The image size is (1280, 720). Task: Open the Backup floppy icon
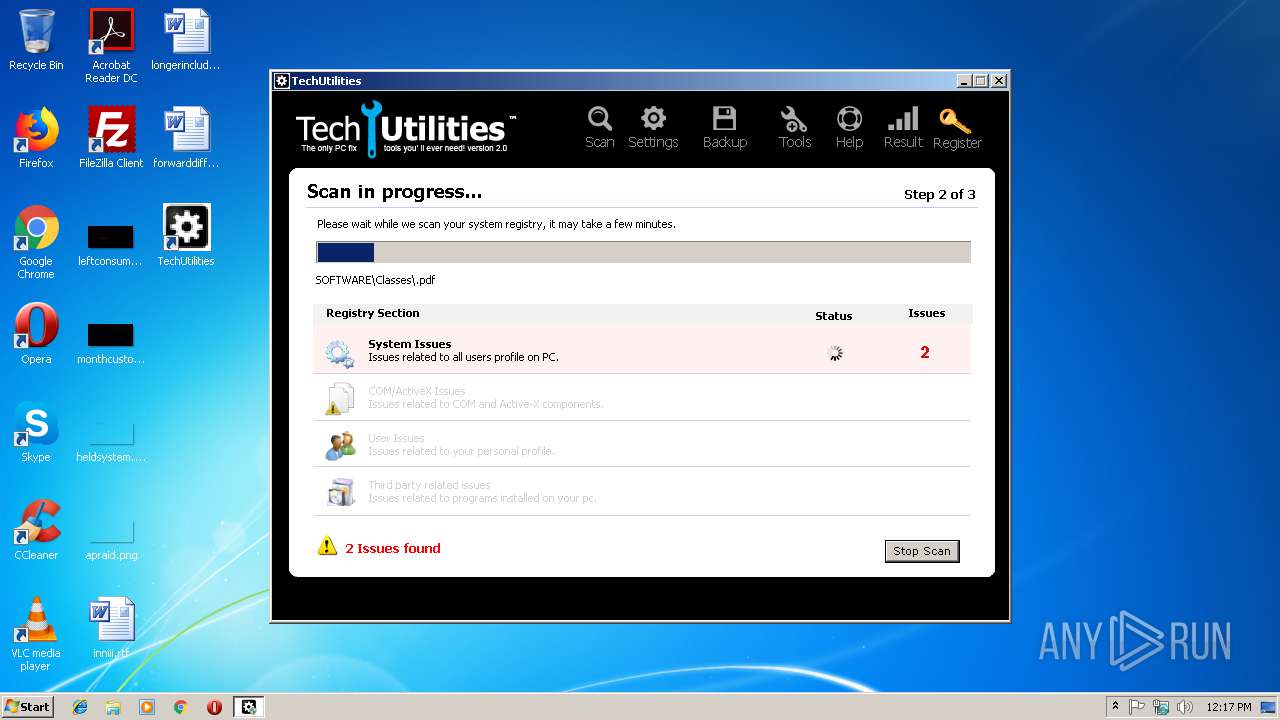point(724,127)
